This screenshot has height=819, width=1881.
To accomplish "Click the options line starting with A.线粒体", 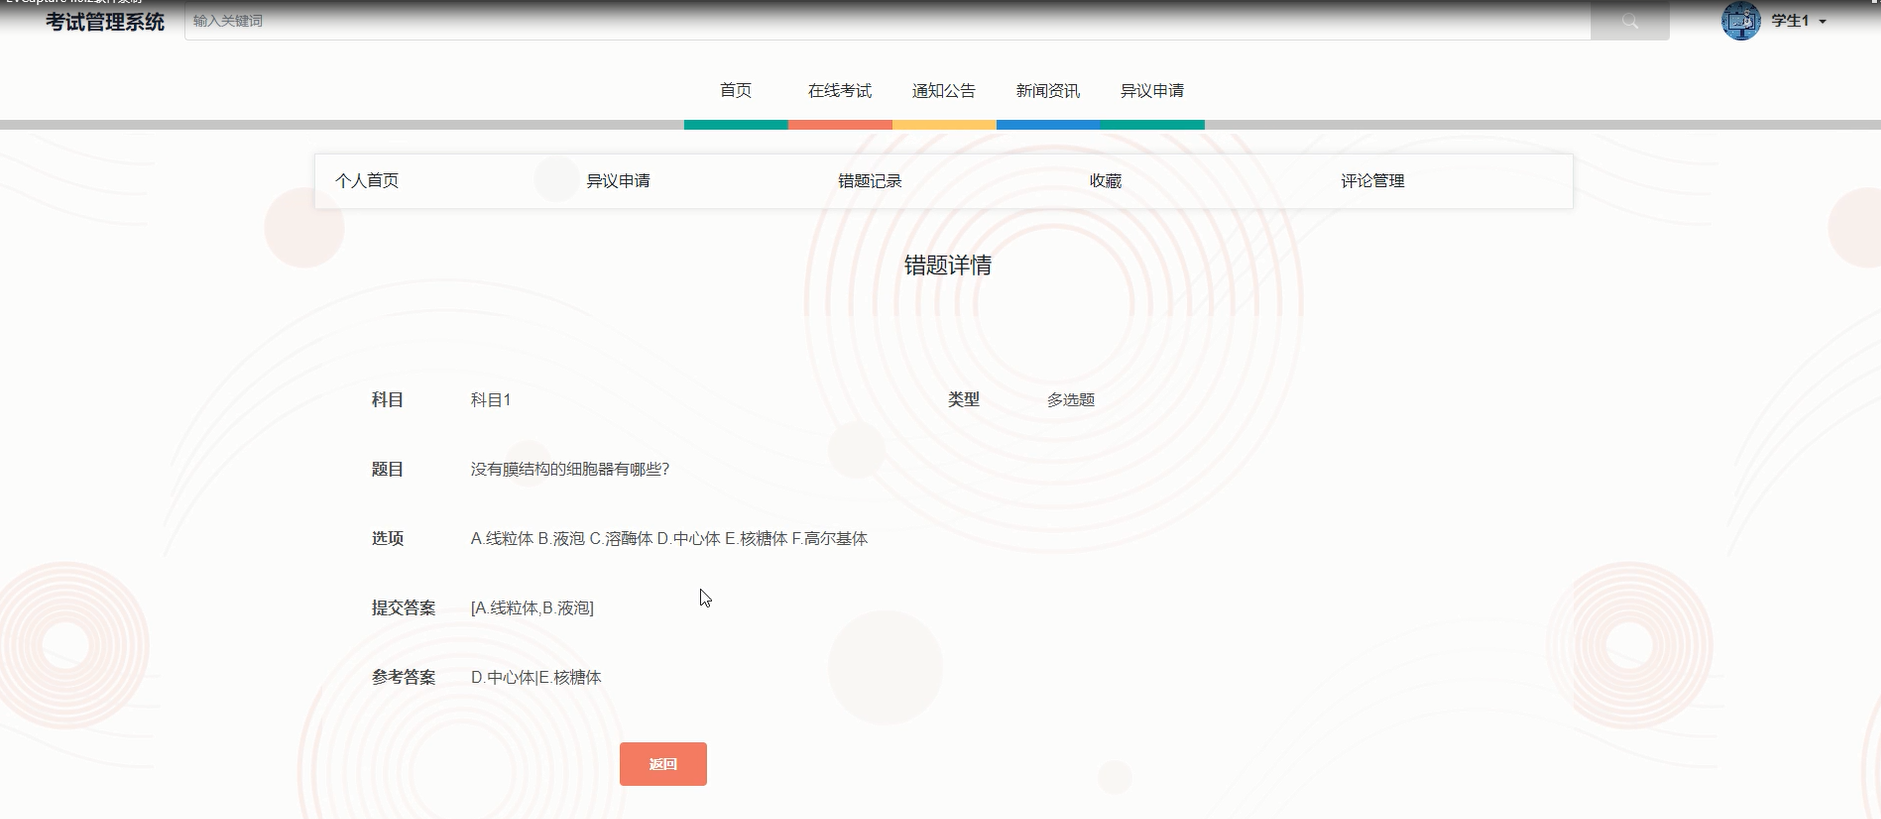I will tap(669, 538).
